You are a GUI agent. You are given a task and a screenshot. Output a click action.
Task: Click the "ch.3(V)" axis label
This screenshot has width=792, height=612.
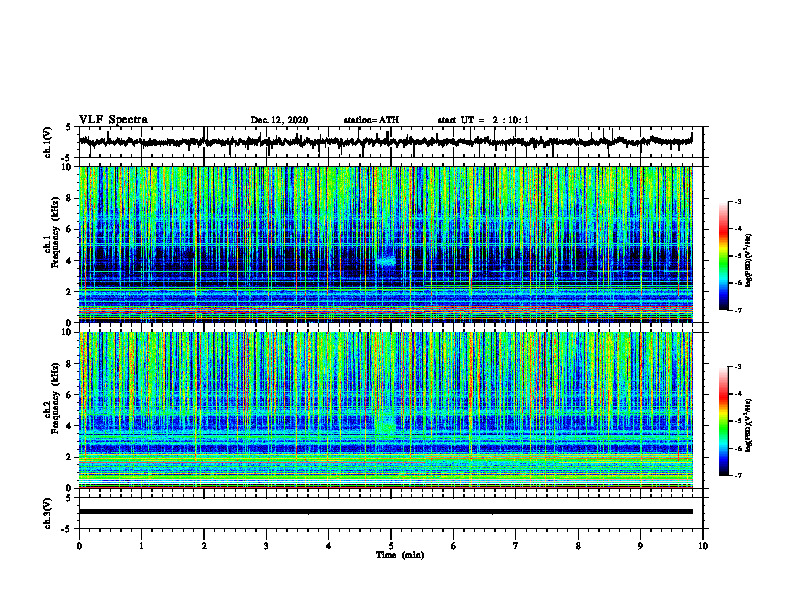[x=48, y=513]
